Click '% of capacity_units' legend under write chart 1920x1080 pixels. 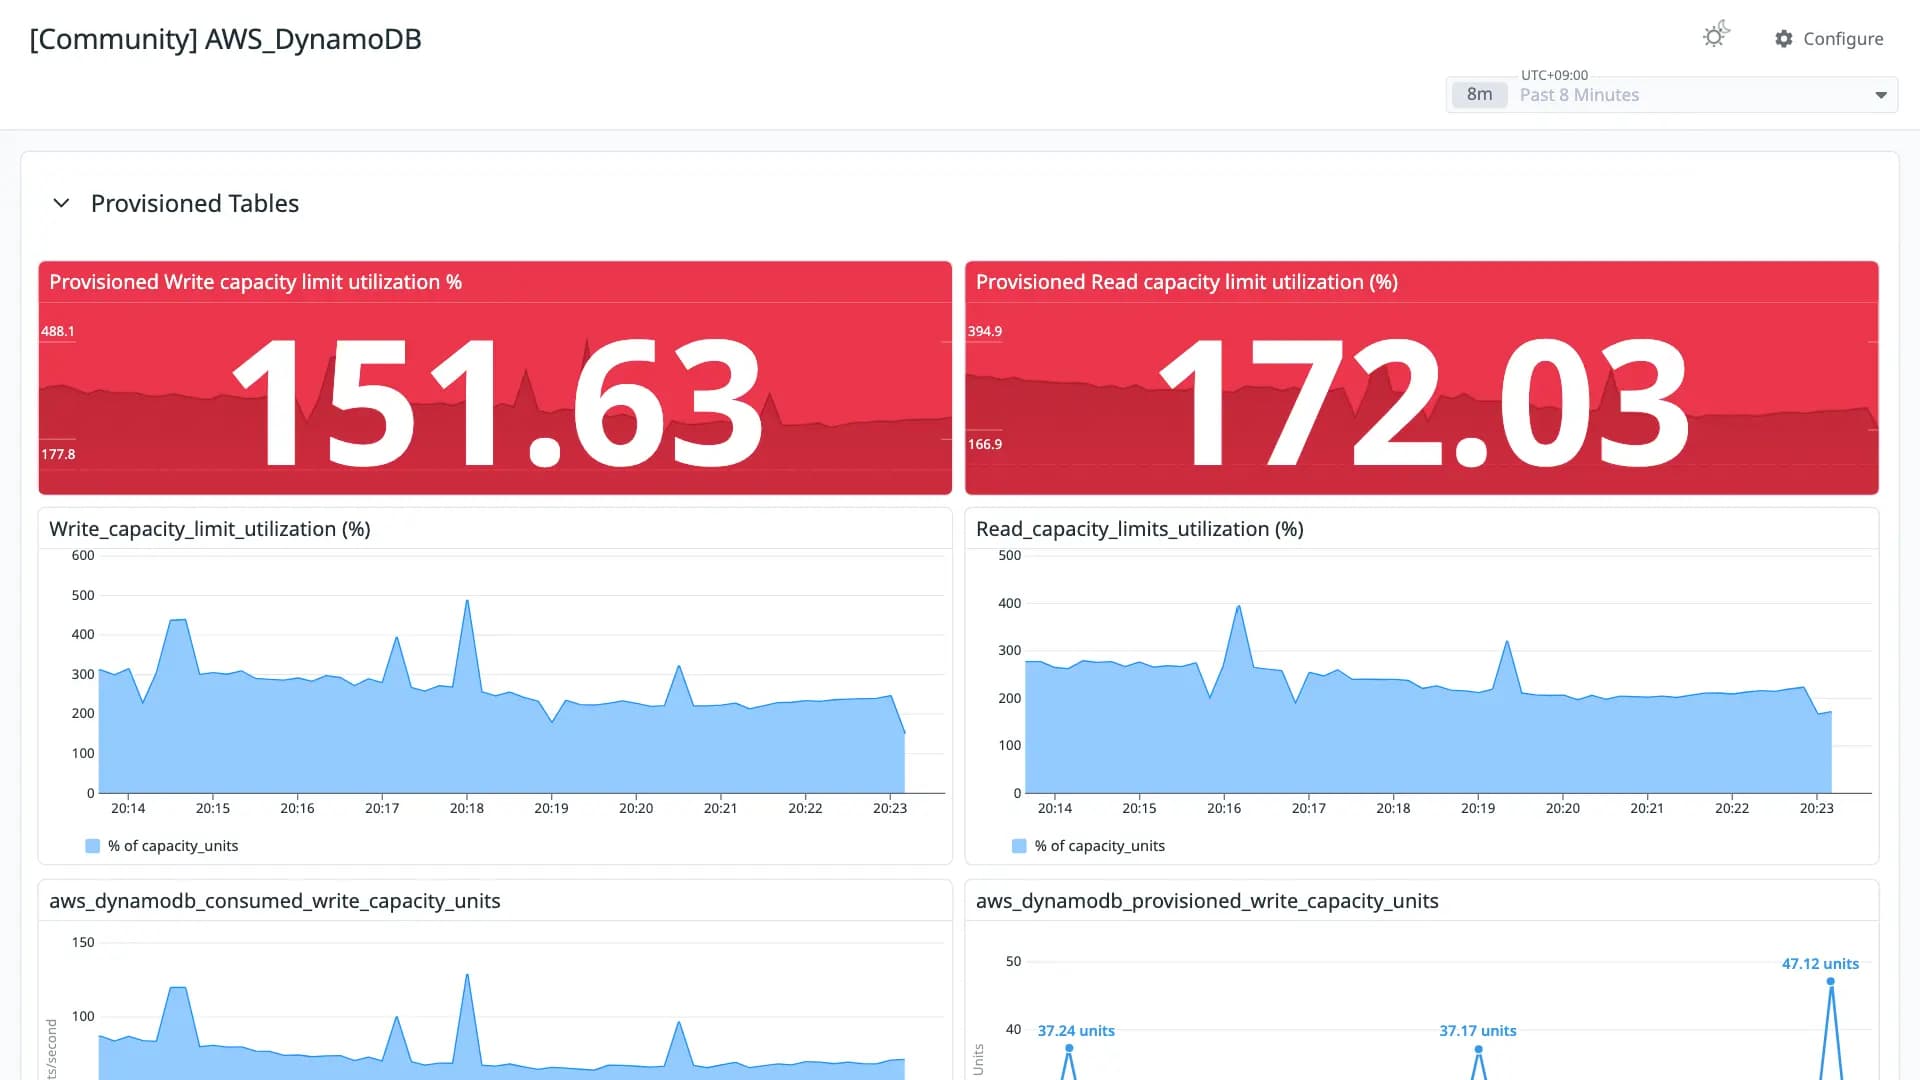173,846
